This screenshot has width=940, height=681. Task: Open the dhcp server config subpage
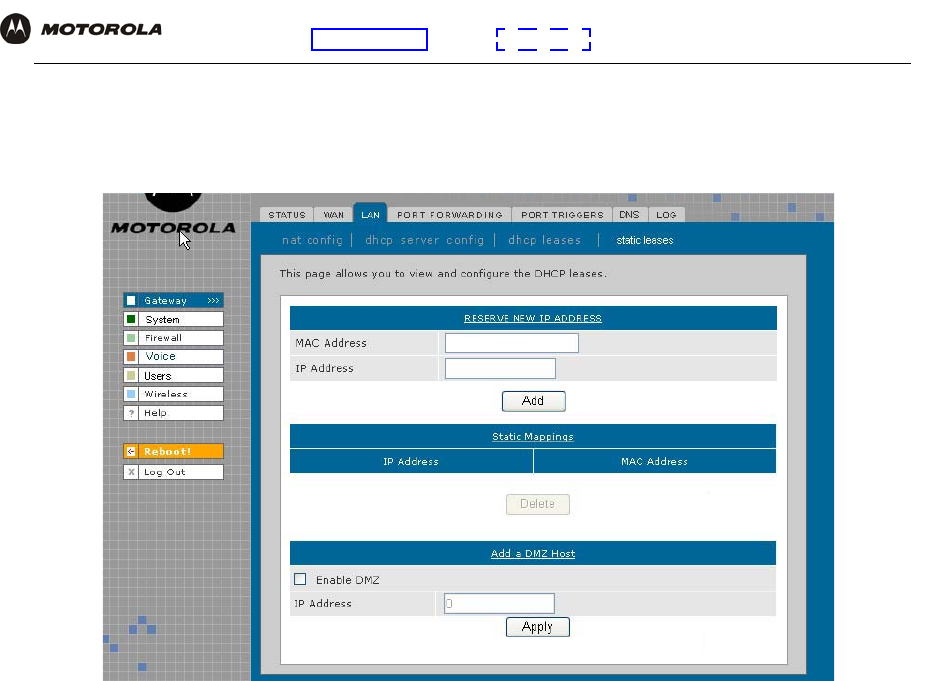click(x=424, y=240)
